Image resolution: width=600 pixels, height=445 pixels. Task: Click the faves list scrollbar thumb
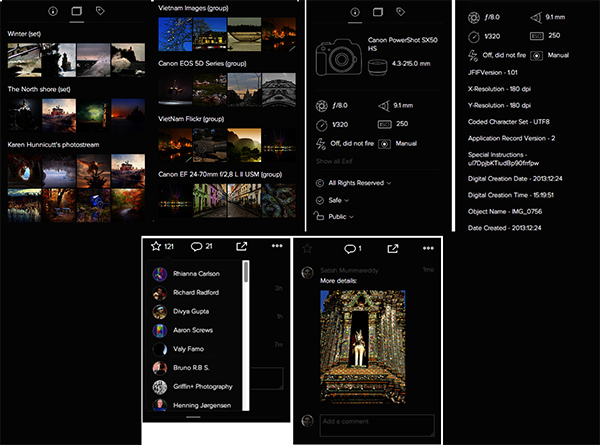click(x=246, y=272)
